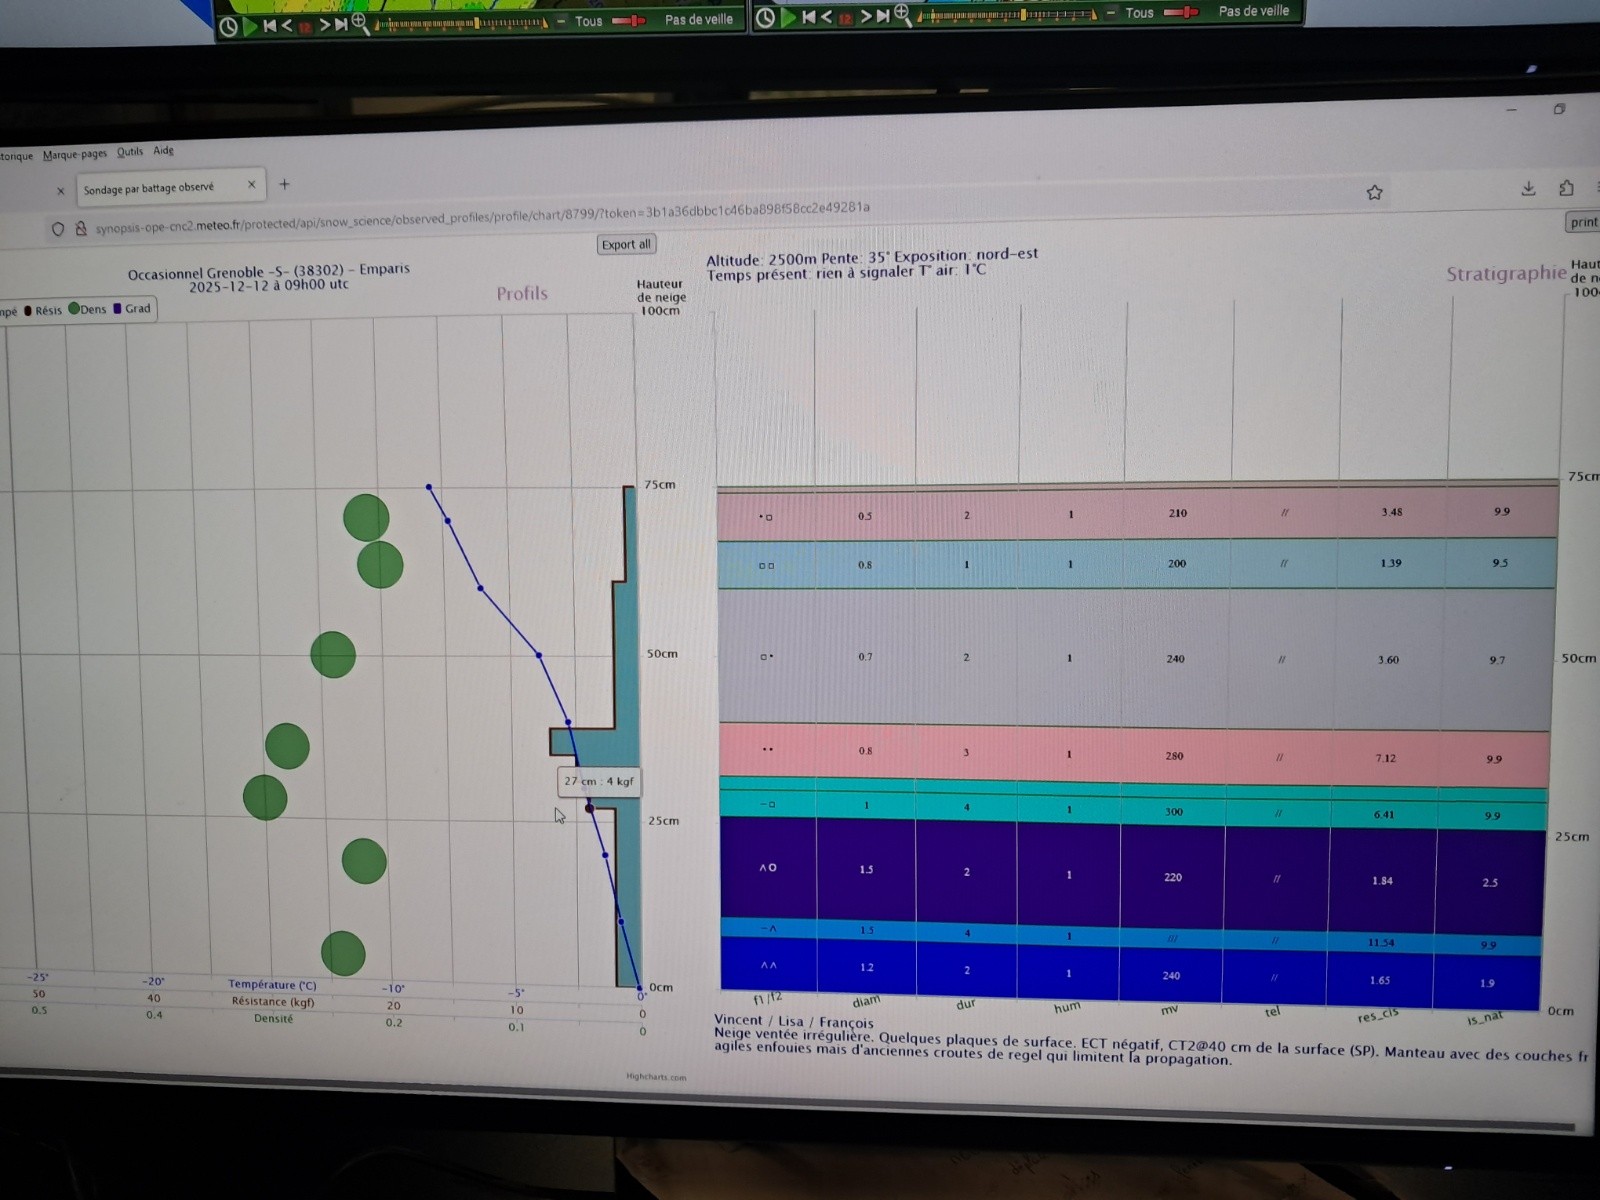
Task: Open a new browser tab
Action: [x=284, y=184]
